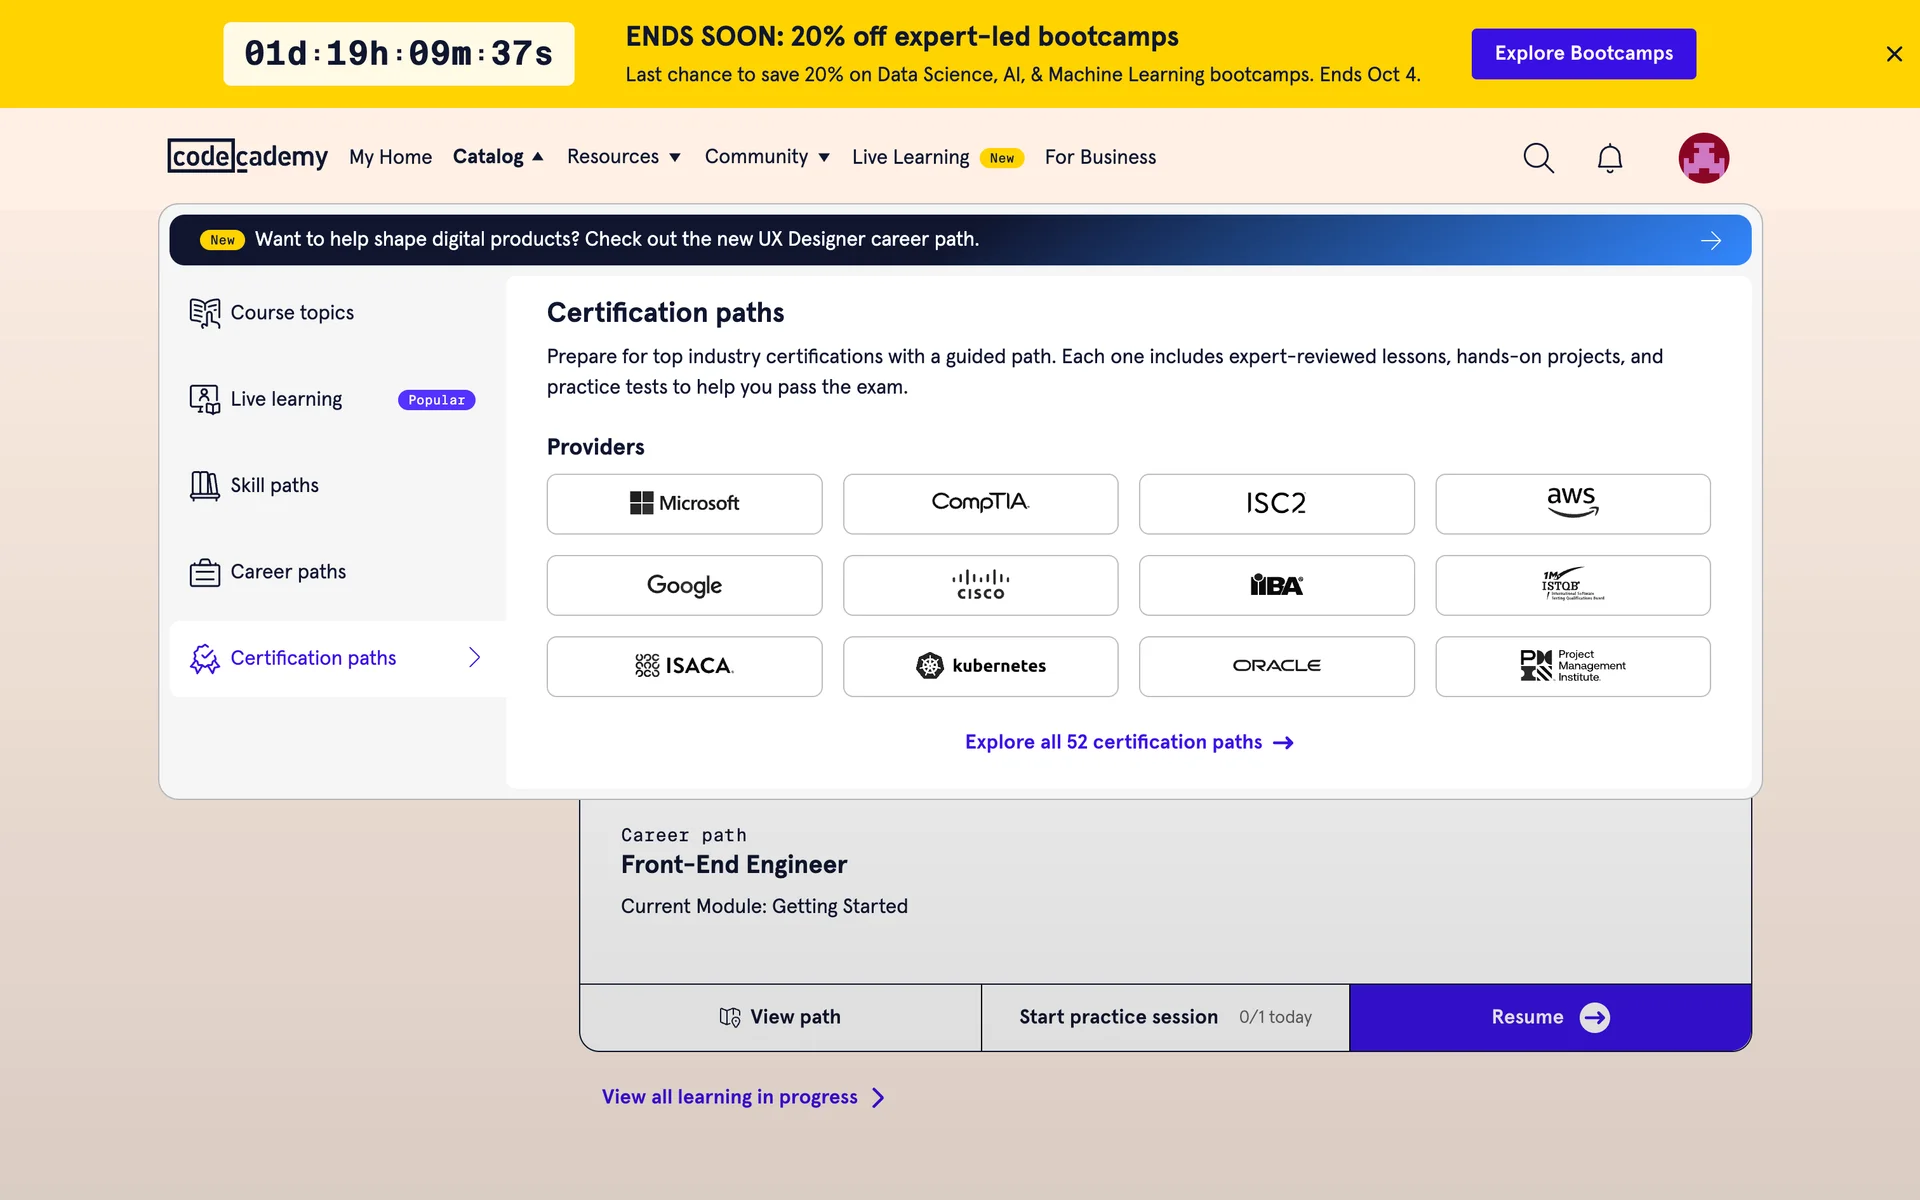Viewport: 1920px width, 1200px height.
Task: Open the user profile avatar
Action: (1703, 158)
